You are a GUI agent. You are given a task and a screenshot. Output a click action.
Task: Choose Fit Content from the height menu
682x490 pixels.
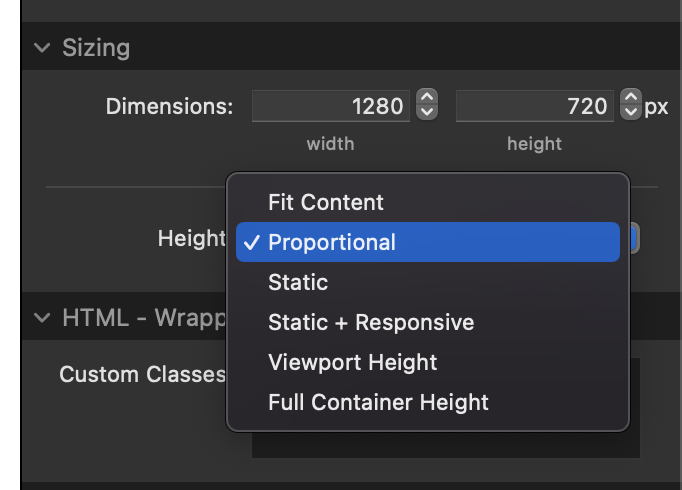click(x=326, y=202)
